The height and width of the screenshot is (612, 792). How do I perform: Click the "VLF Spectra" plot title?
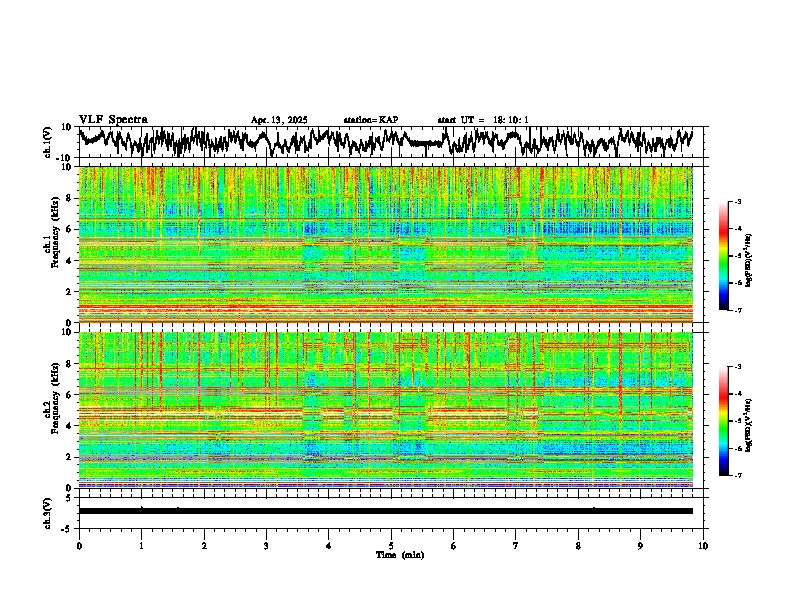click(113, 120)
